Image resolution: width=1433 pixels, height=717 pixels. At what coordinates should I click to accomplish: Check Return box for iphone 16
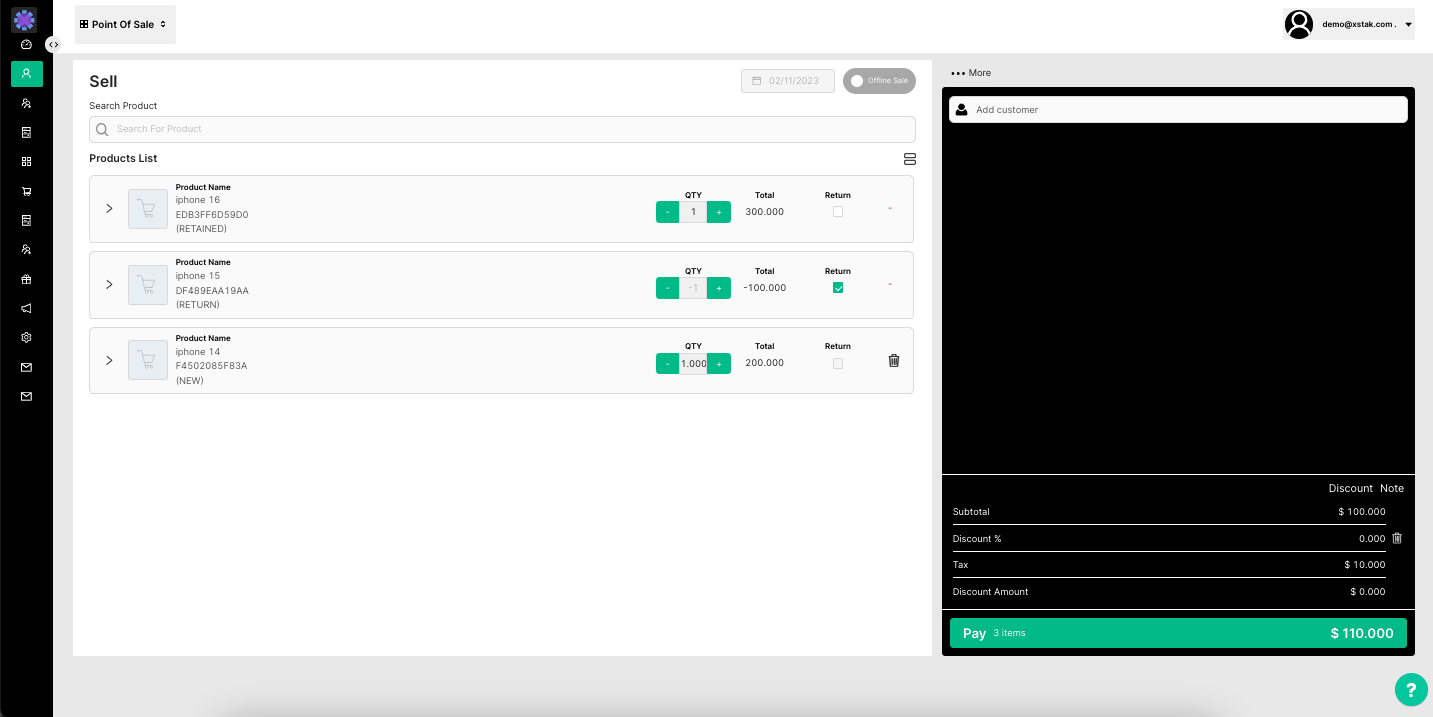tap(838, 212)
